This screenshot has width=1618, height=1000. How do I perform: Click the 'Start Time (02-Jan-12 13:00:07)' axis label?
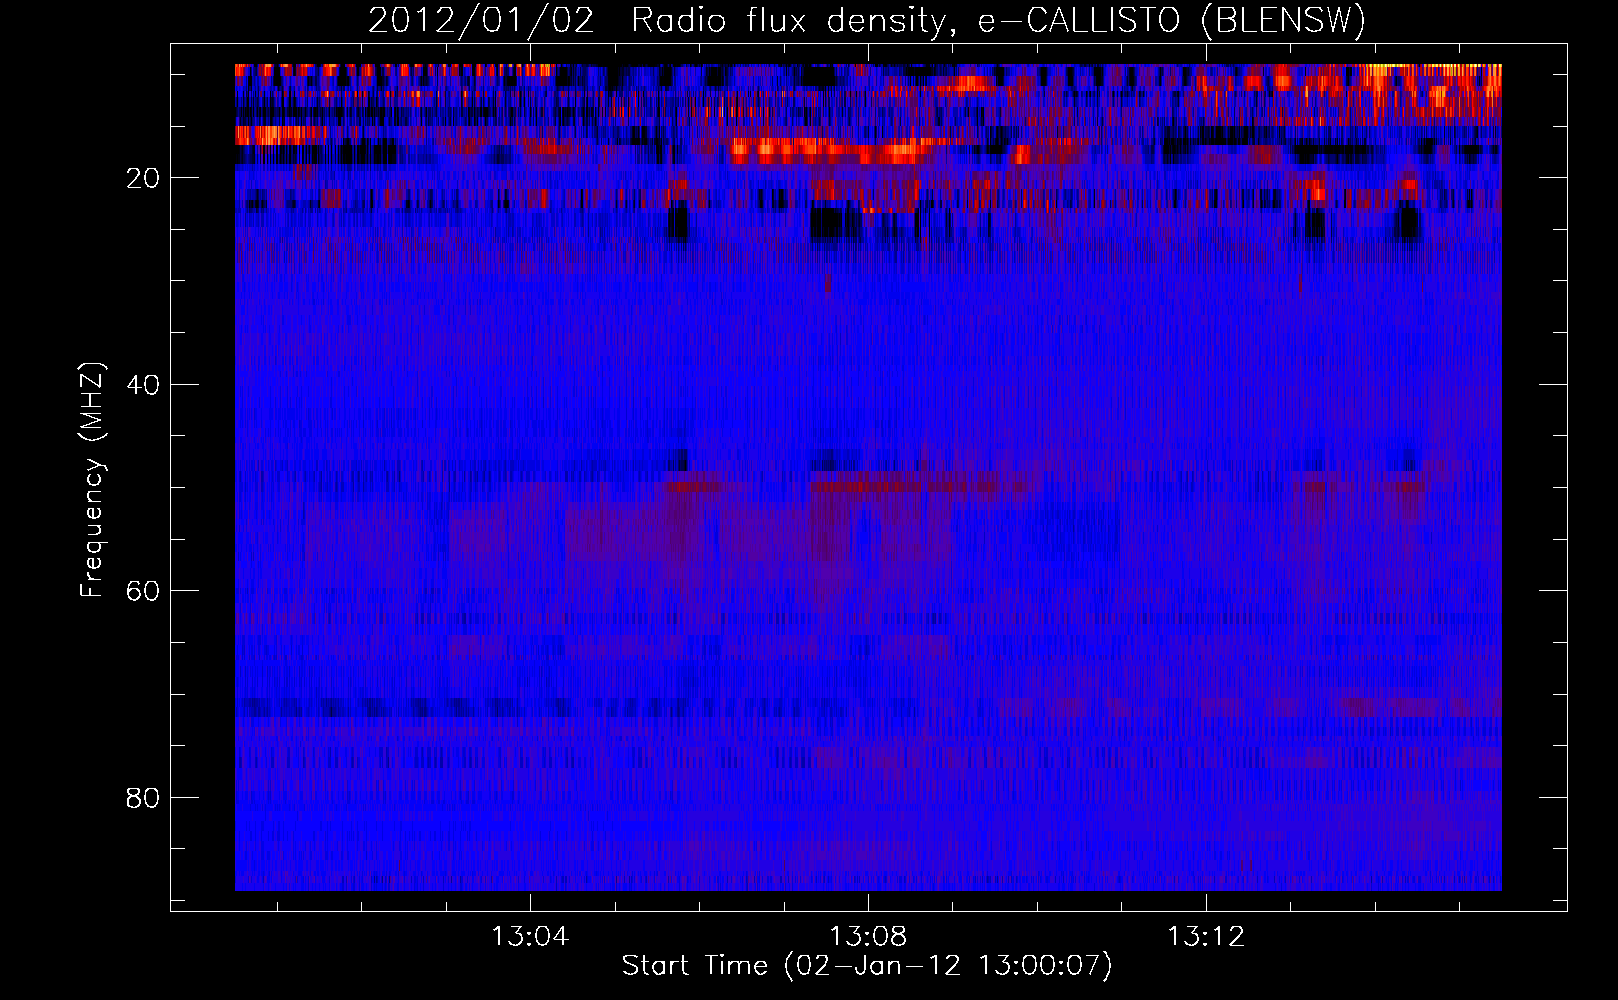pos(867,966)
